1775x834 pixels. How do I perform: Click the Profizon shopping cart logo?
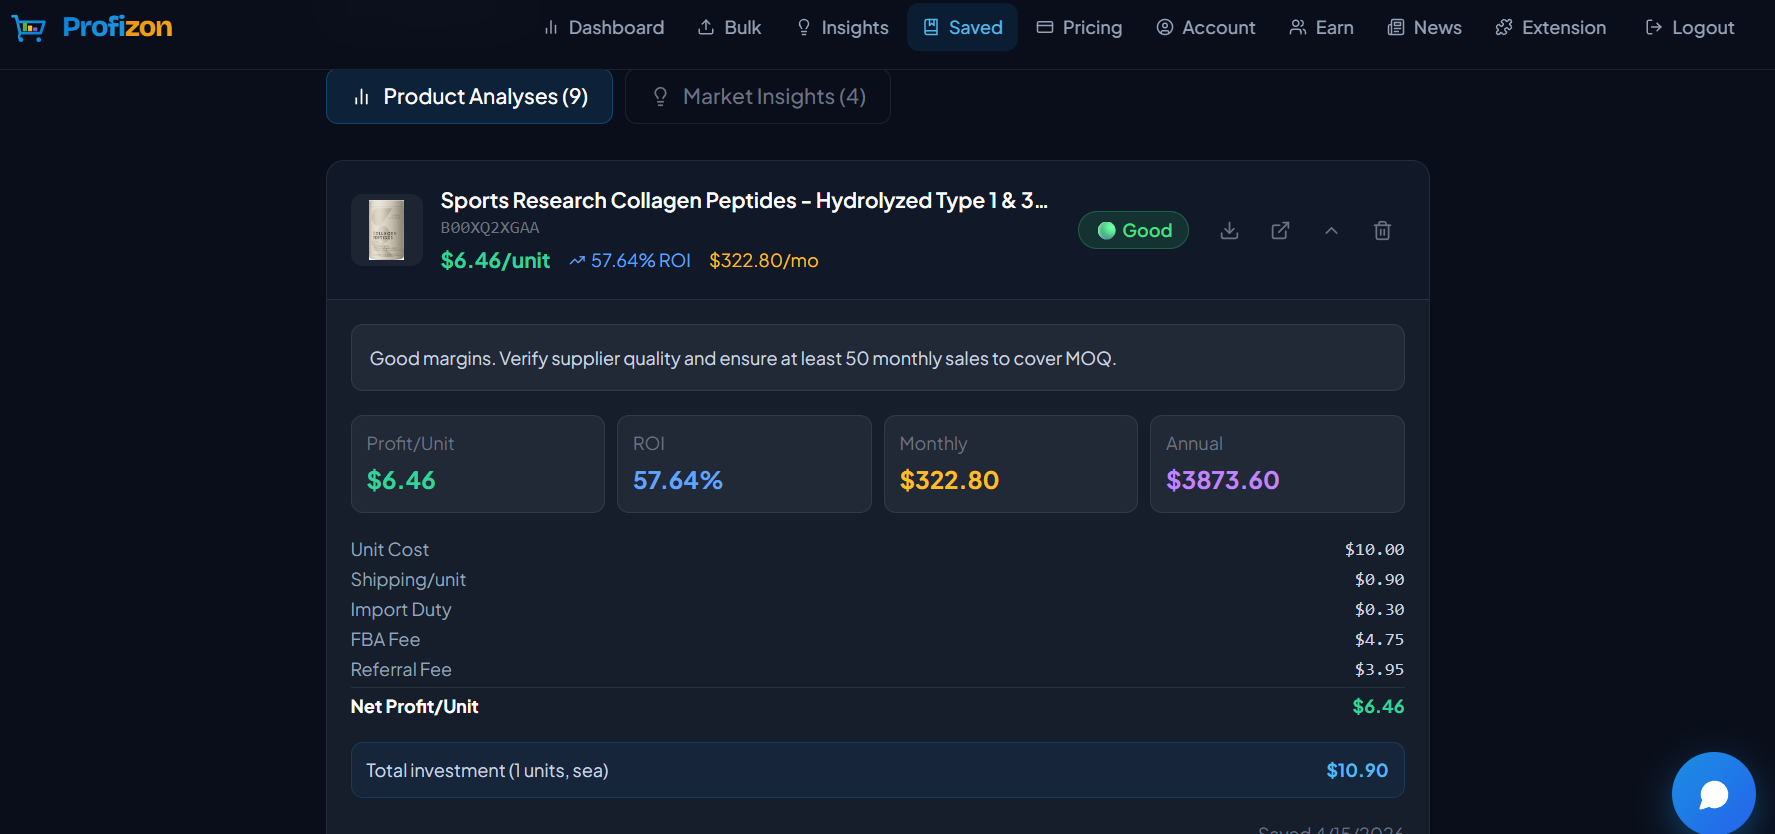(x=29, y=28)
